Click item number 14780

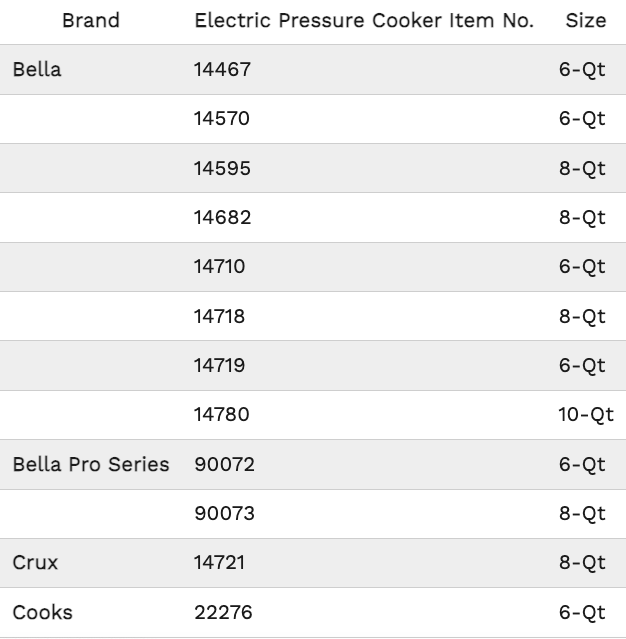click(222, 414)
